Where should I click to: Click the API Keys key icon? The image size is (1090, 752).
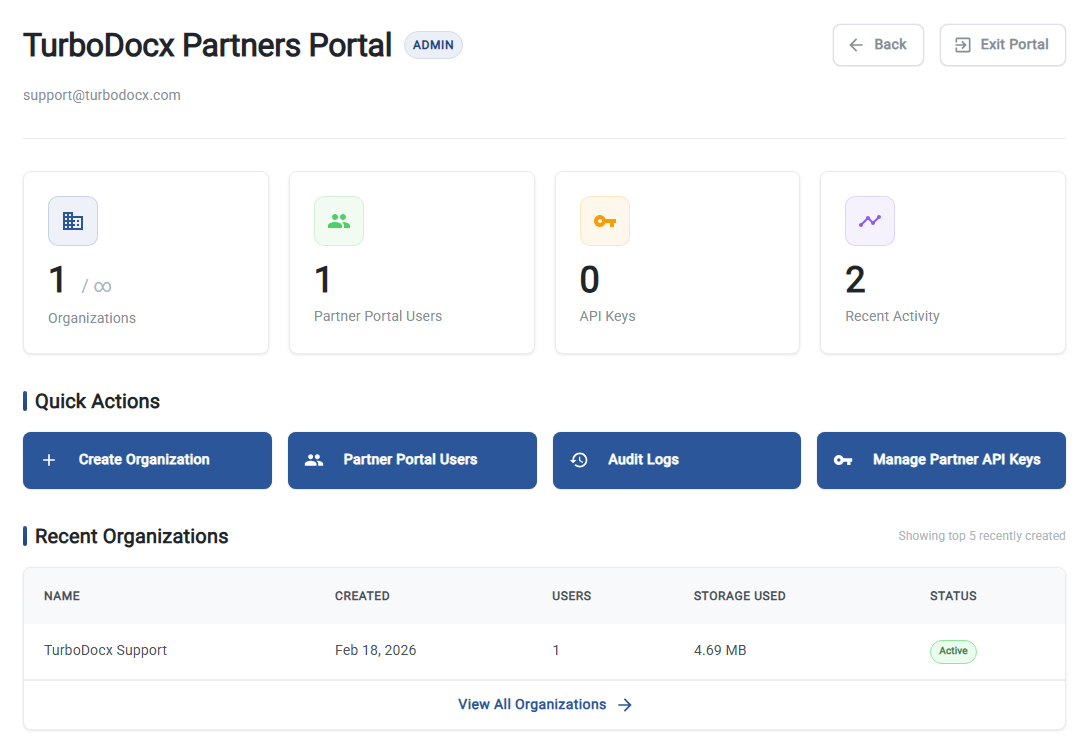(604, 220)
